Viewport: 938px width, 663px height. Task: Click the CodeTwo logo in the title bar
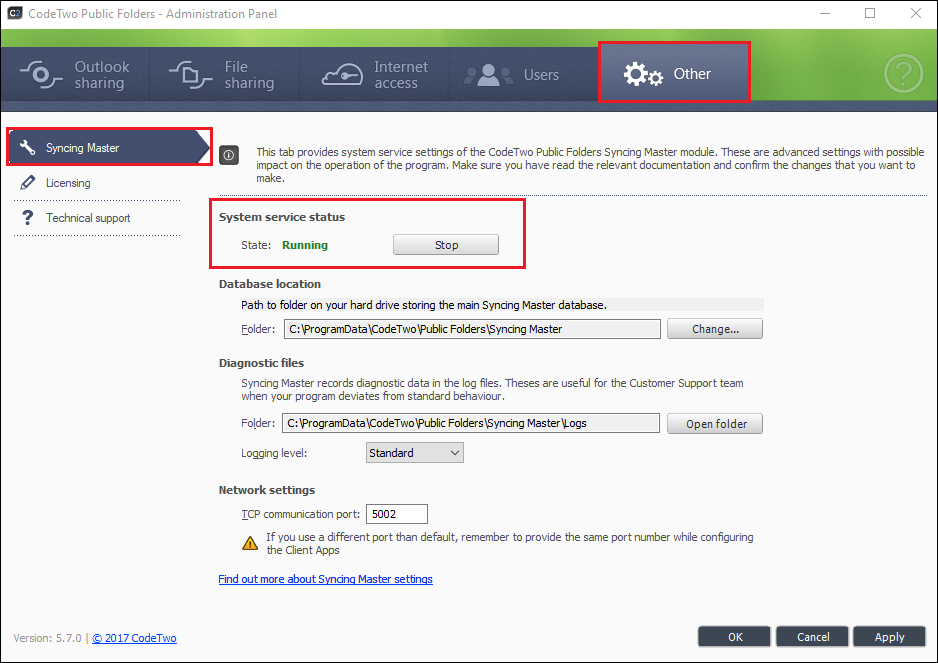point(16,14)
